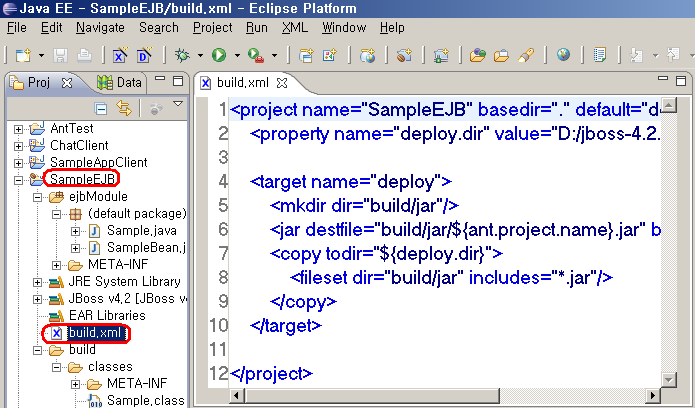The height and width of the screenshot is (408, 695).
Task: Select the build.xml editor tab
Action: point(242,82)
